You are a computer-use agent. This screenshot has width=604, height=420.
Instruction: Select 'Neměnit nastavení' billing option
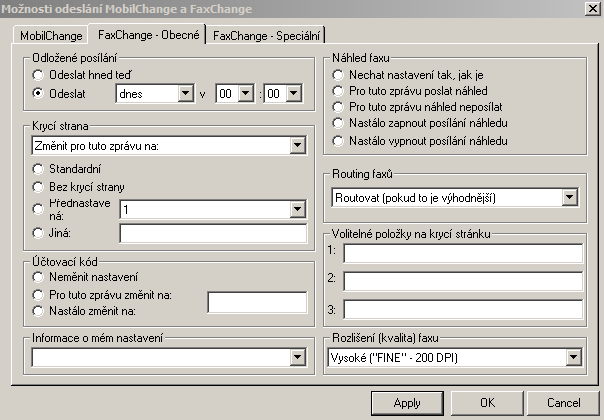click(38, 277)
